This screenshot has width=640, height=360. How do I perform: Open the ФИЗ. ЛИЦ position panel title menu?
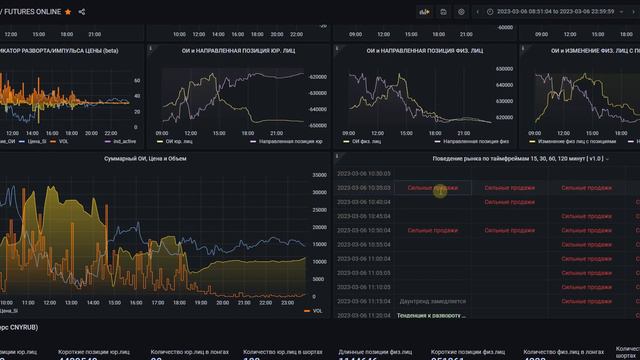pyautogui.click(x=424, y=51)
